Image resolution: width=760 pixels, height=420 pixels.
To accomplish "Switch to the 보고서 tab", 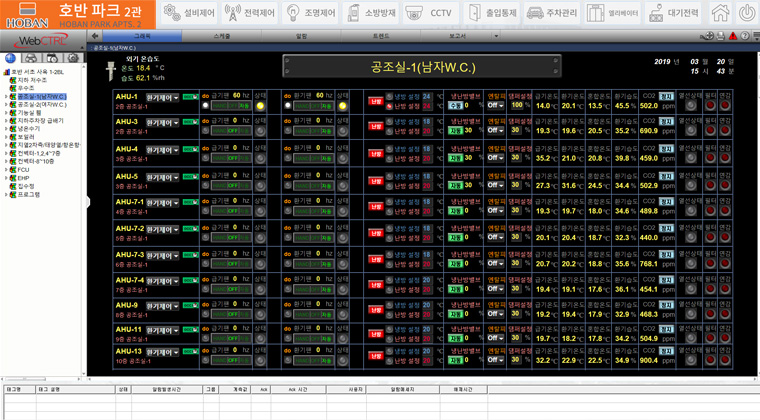I will [x=457, y=36].
